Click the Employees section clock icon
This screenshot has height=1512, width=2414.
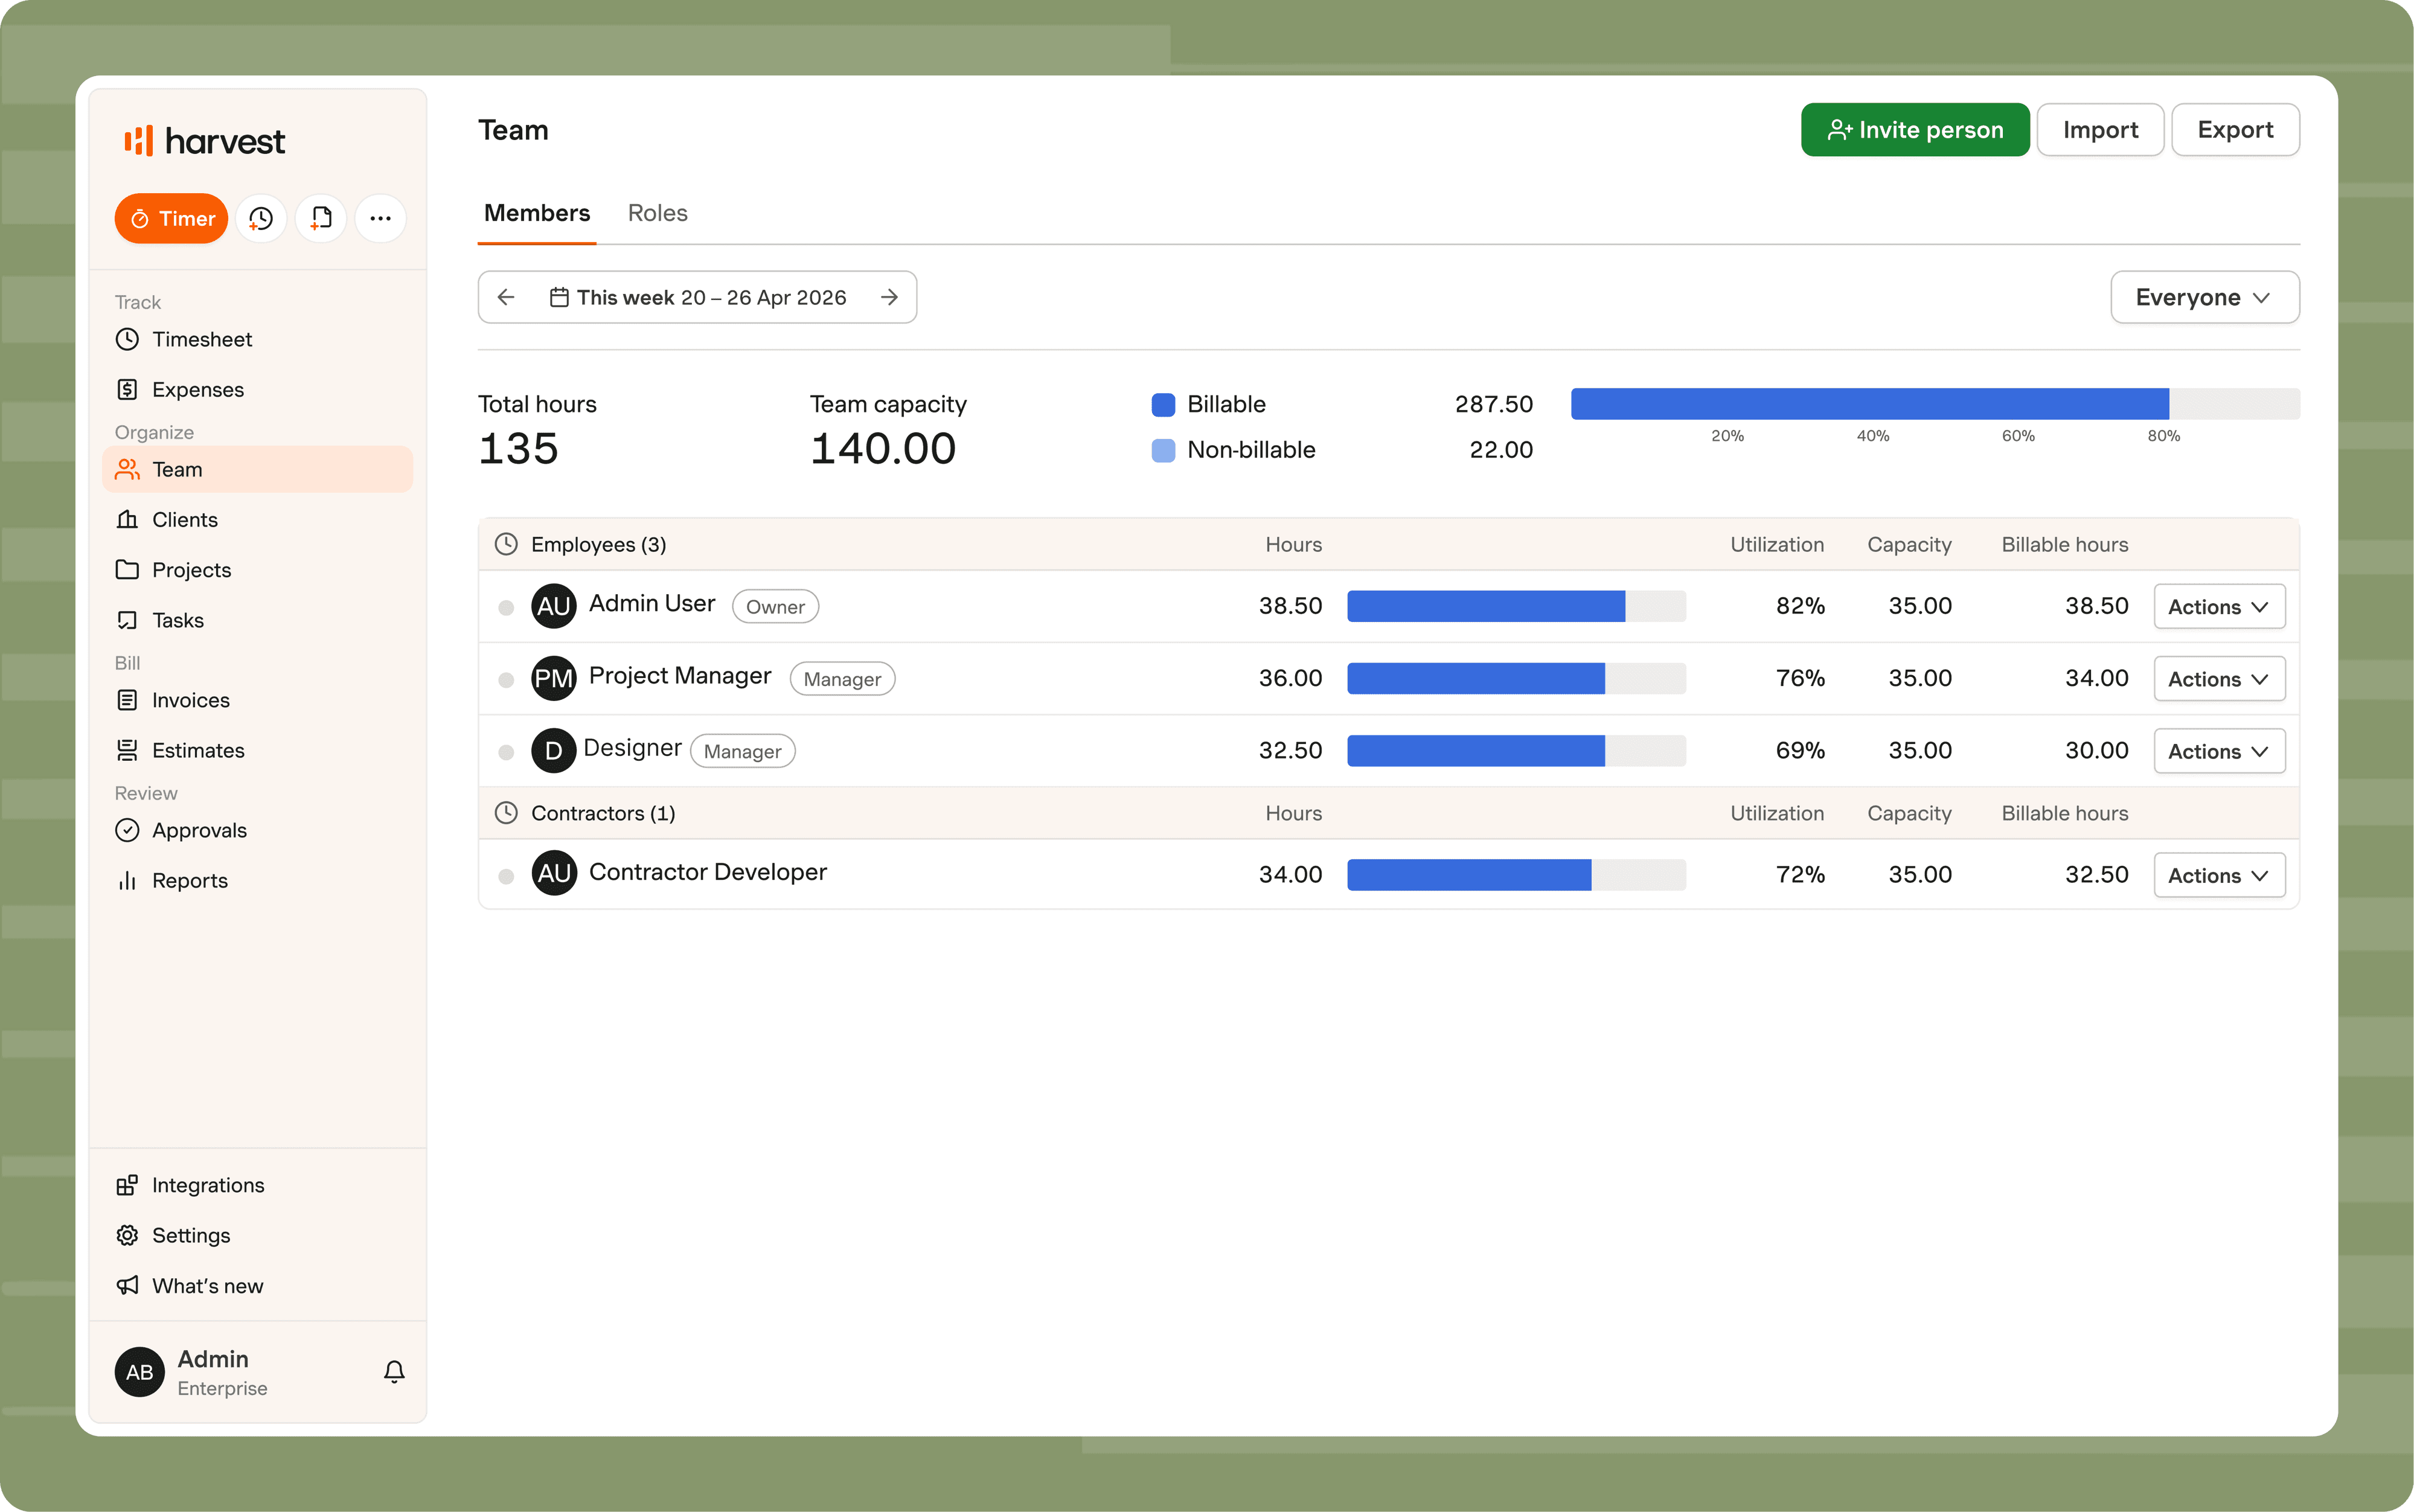[507, 544]
